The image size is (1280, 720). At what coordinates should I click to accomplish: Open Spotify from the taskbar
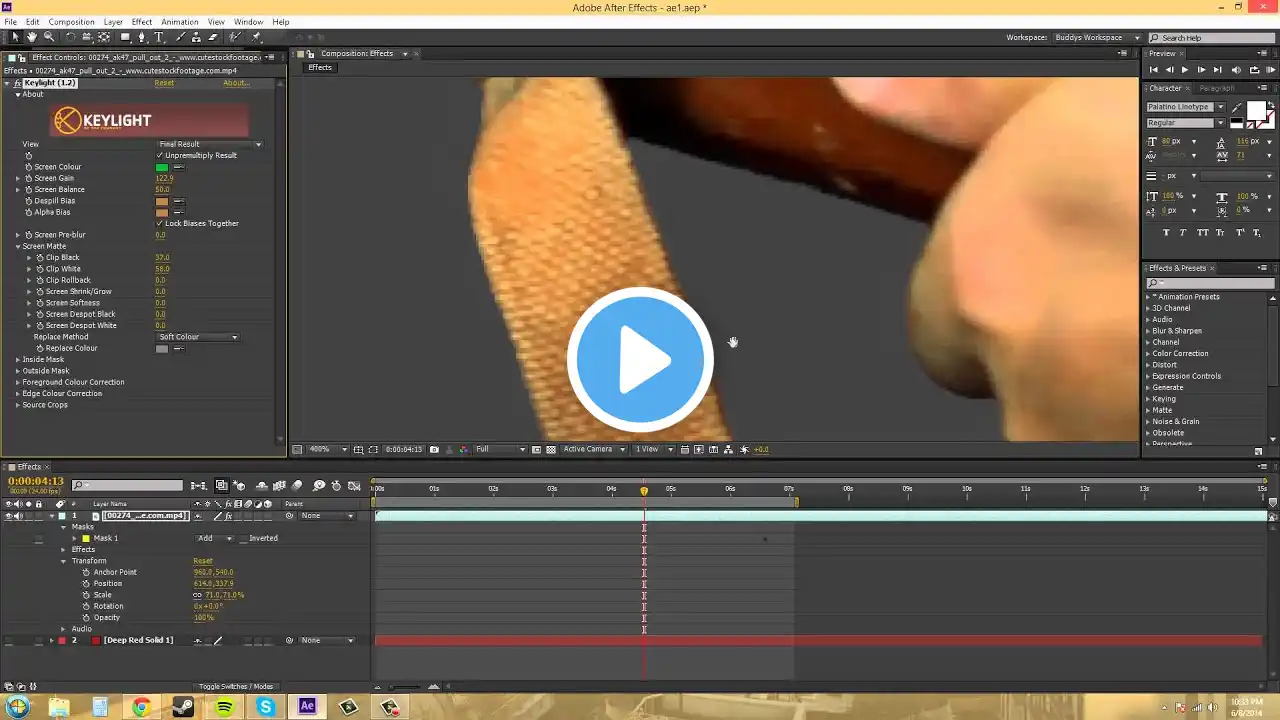(224, 707)
